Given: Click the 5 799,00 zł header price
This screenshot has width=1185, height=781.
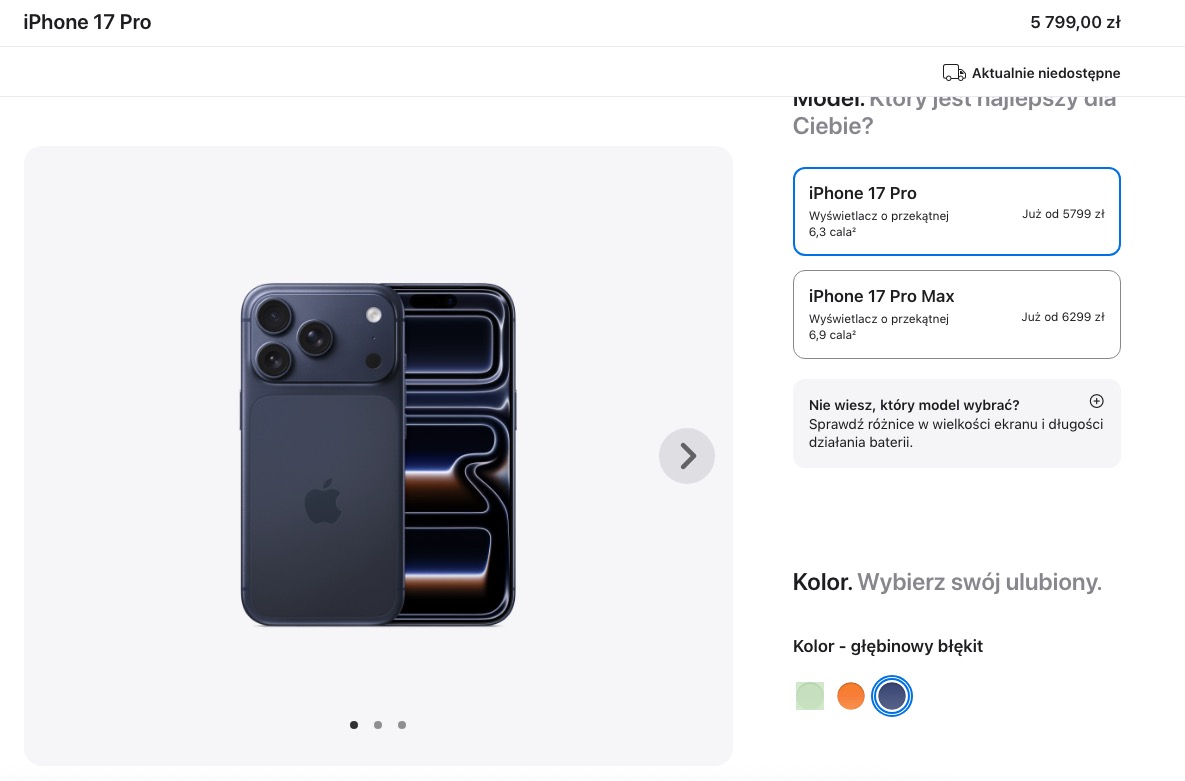Looking at the screenshot, I should coord(1075,22).
